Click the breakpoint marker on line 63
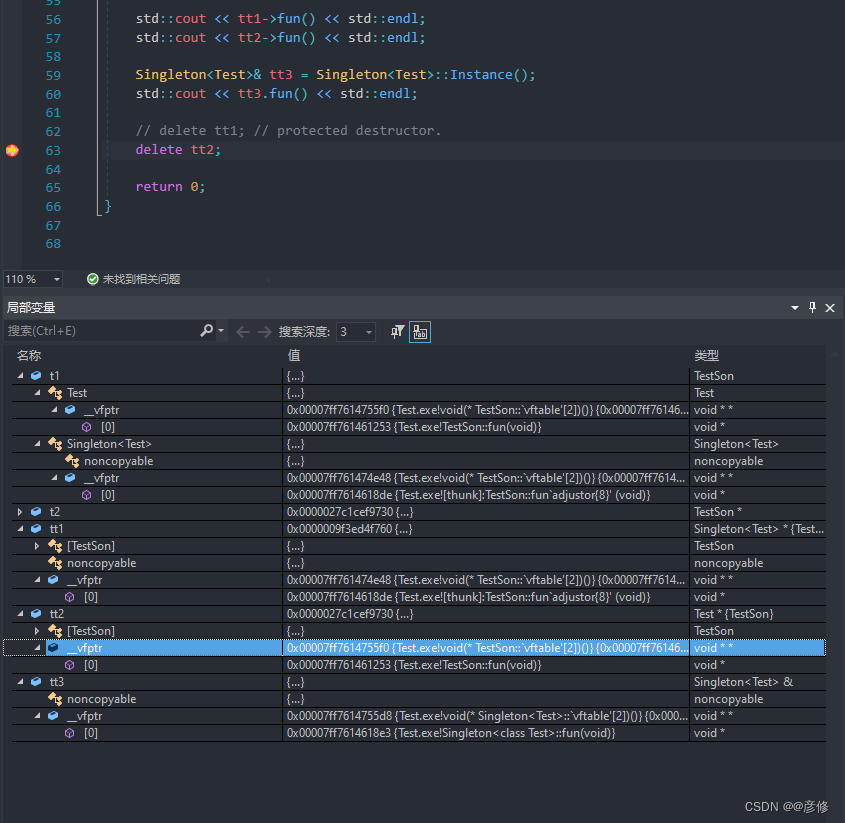The width and height of the screenshot is (845, 823). point(12,150)
